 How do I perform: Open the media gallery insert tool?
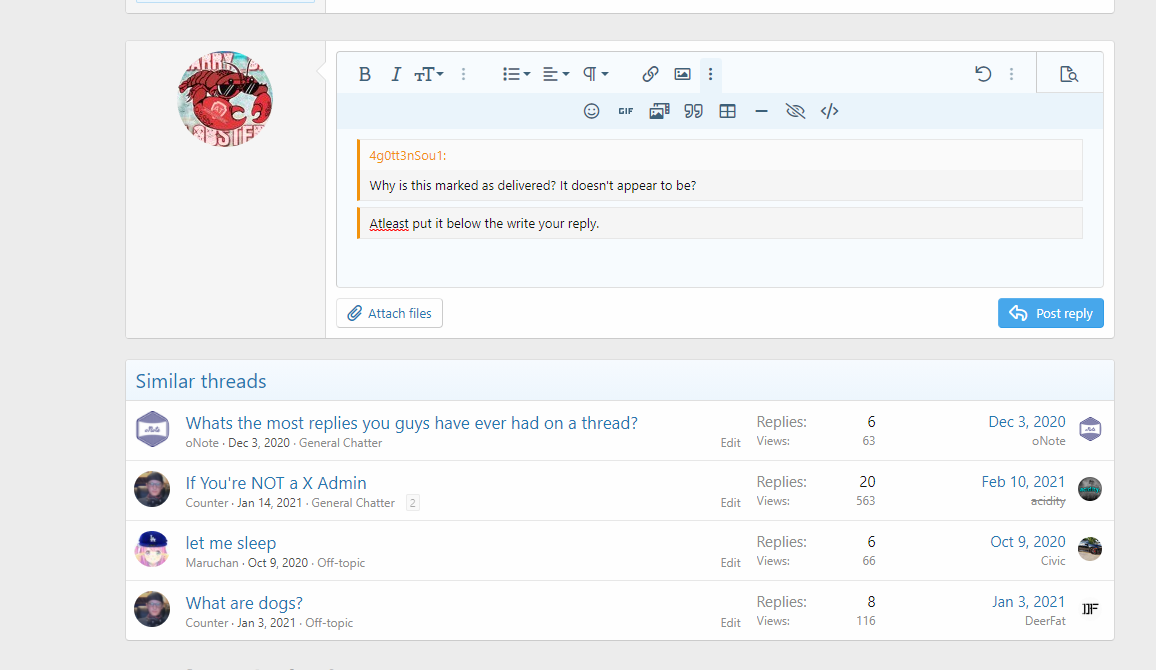659,111
